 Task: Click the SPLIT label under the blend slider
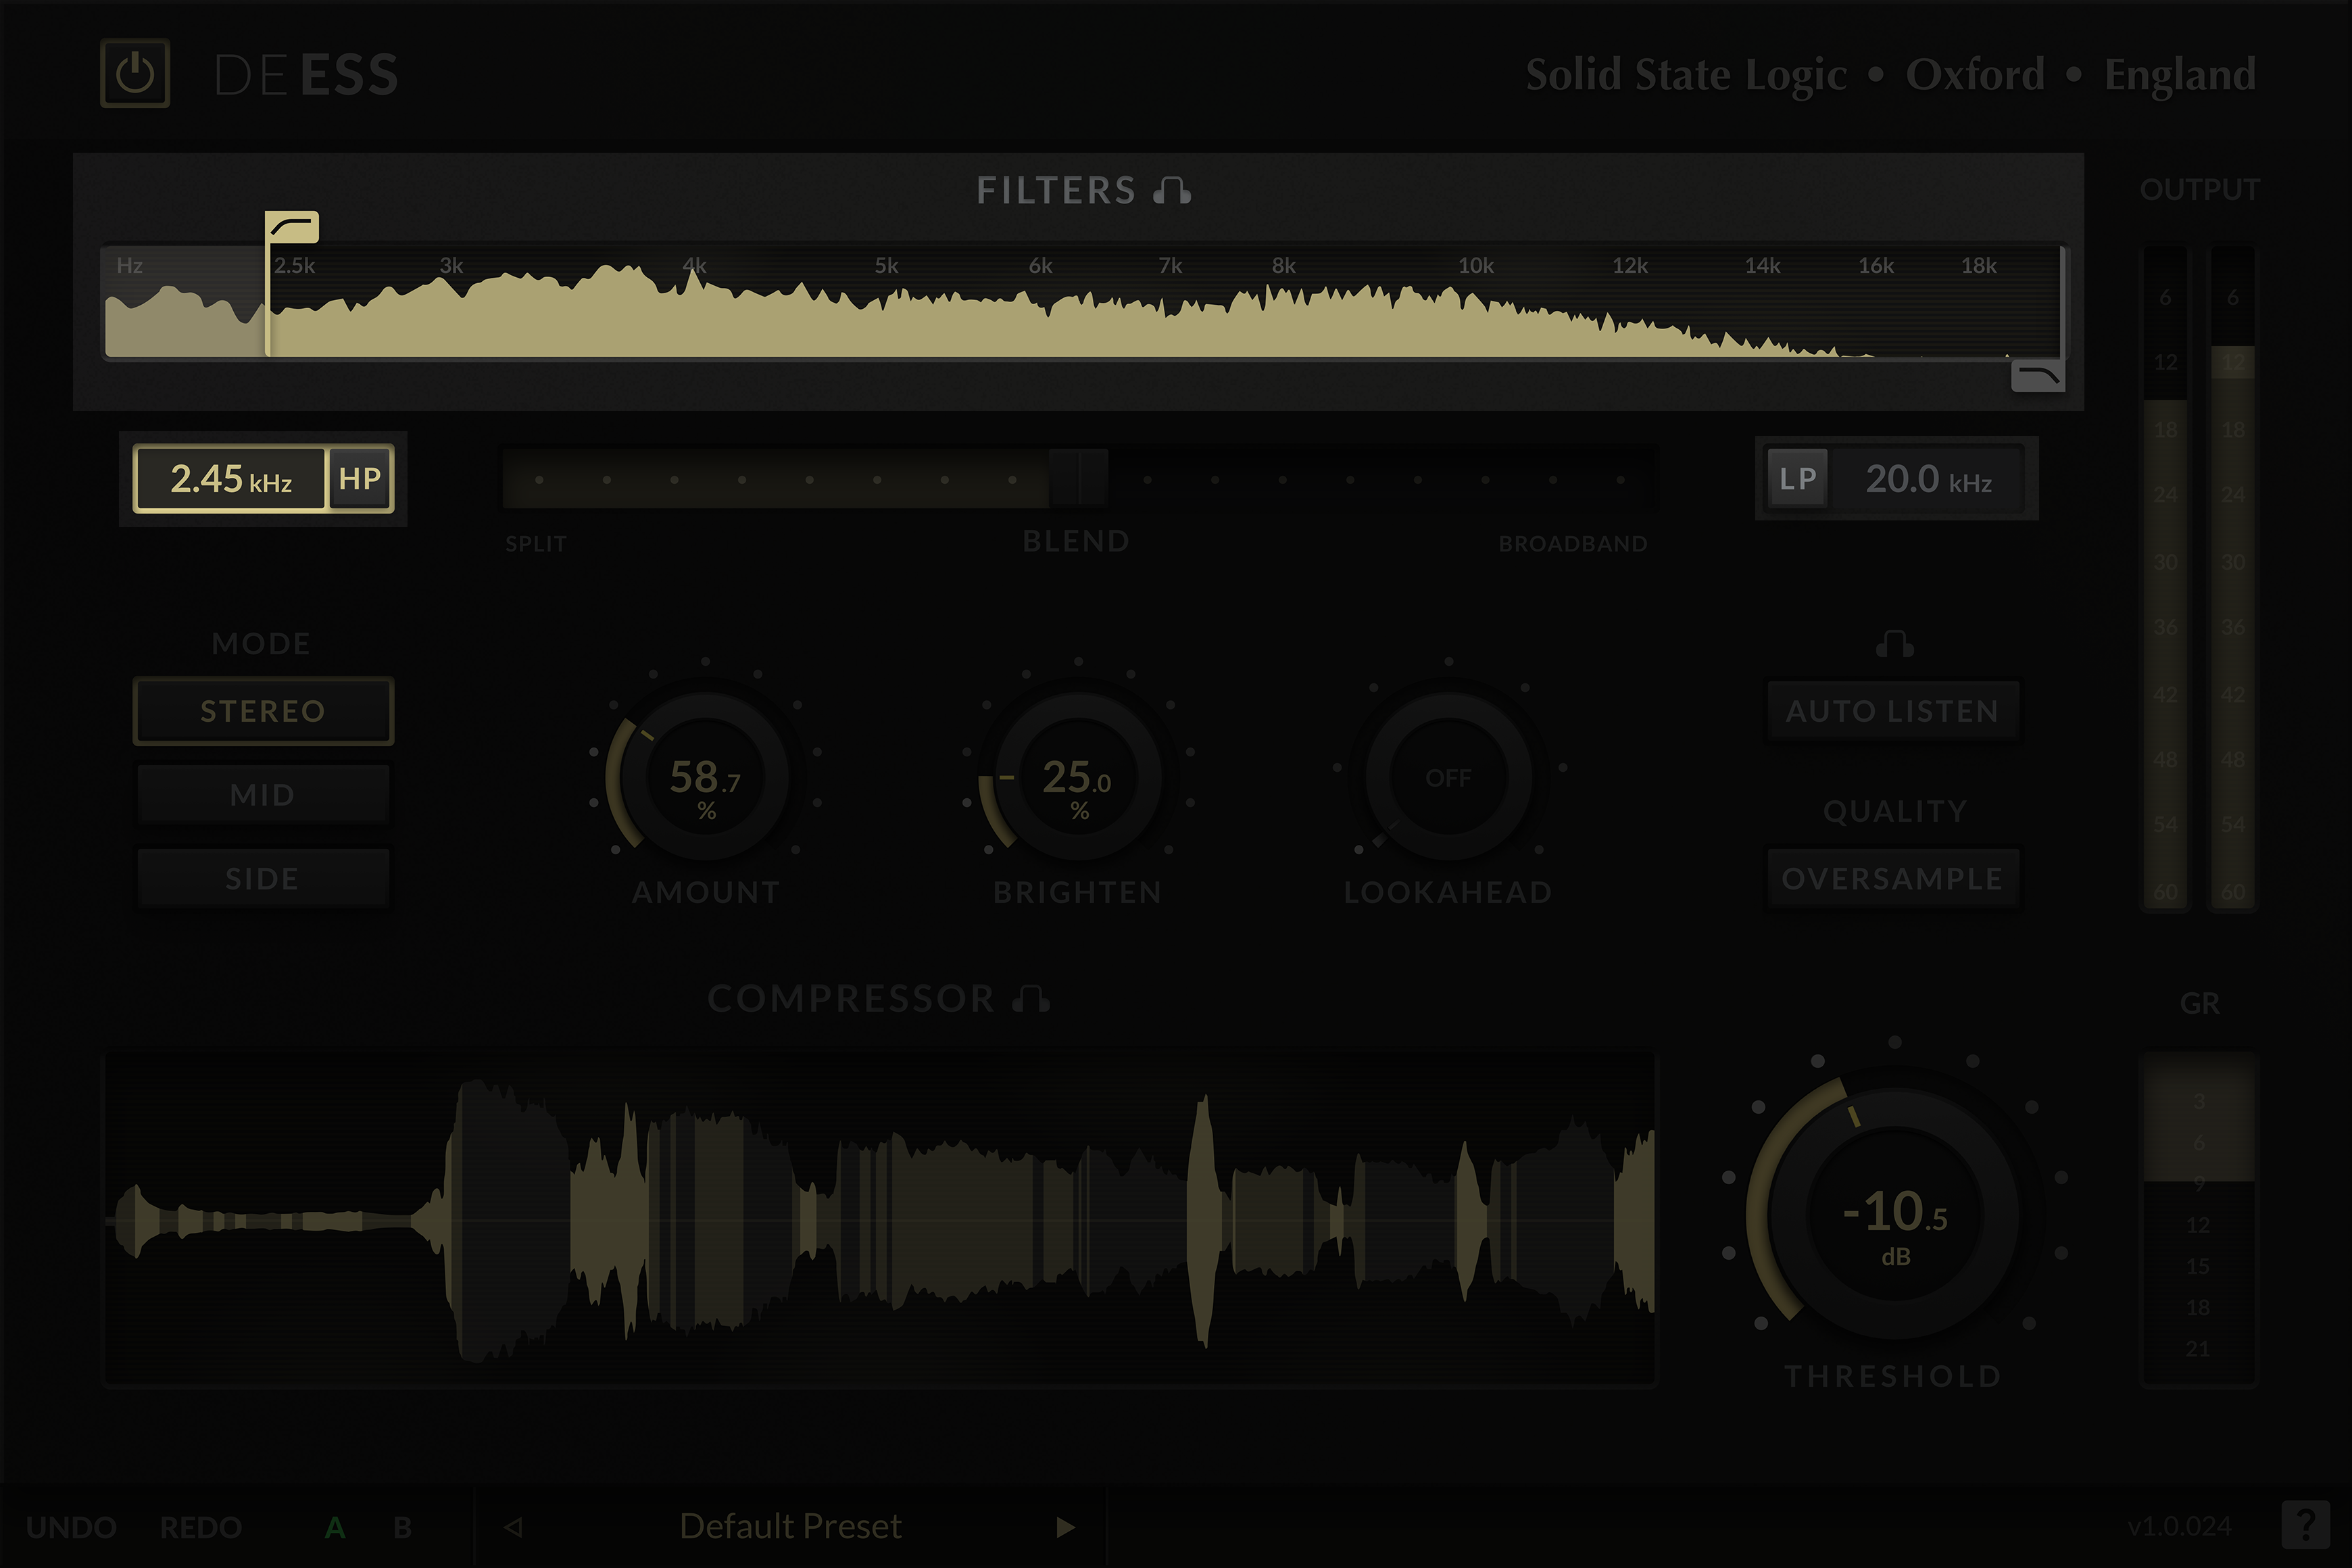coord(536,544)
